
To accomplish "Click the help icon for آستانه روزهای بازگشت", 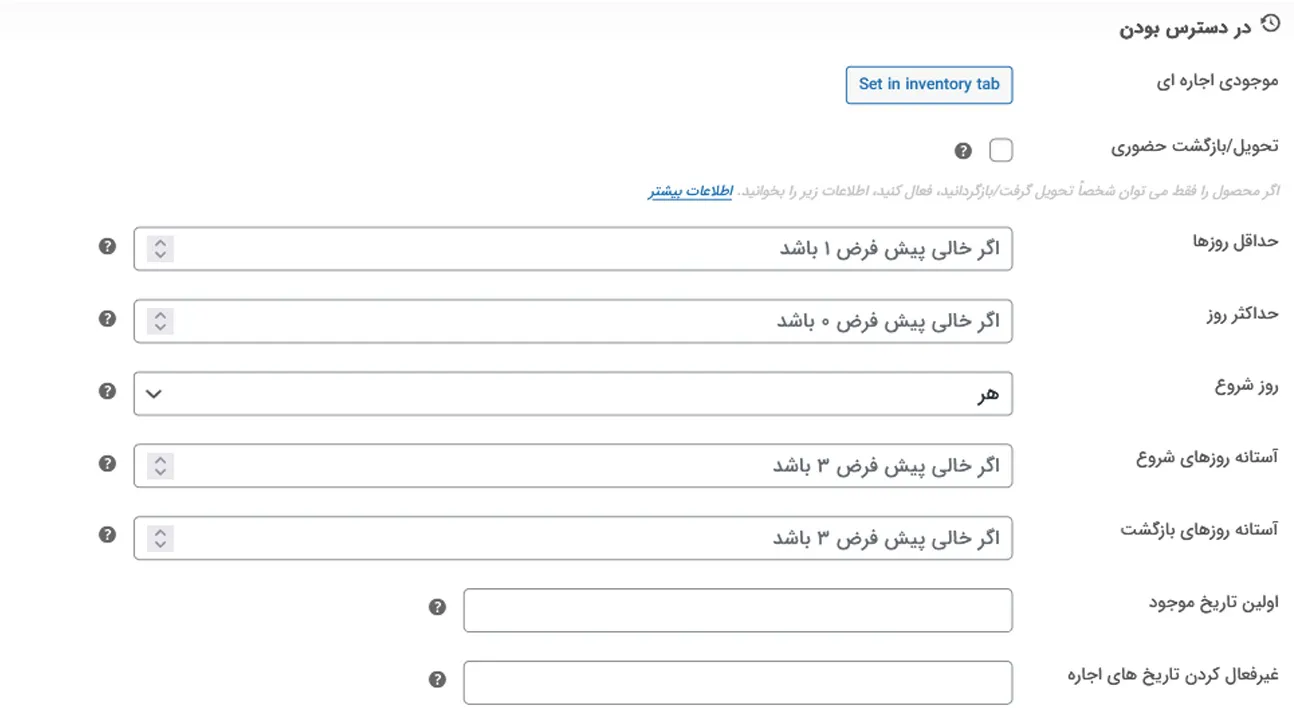I will click(x=107, y=535).
